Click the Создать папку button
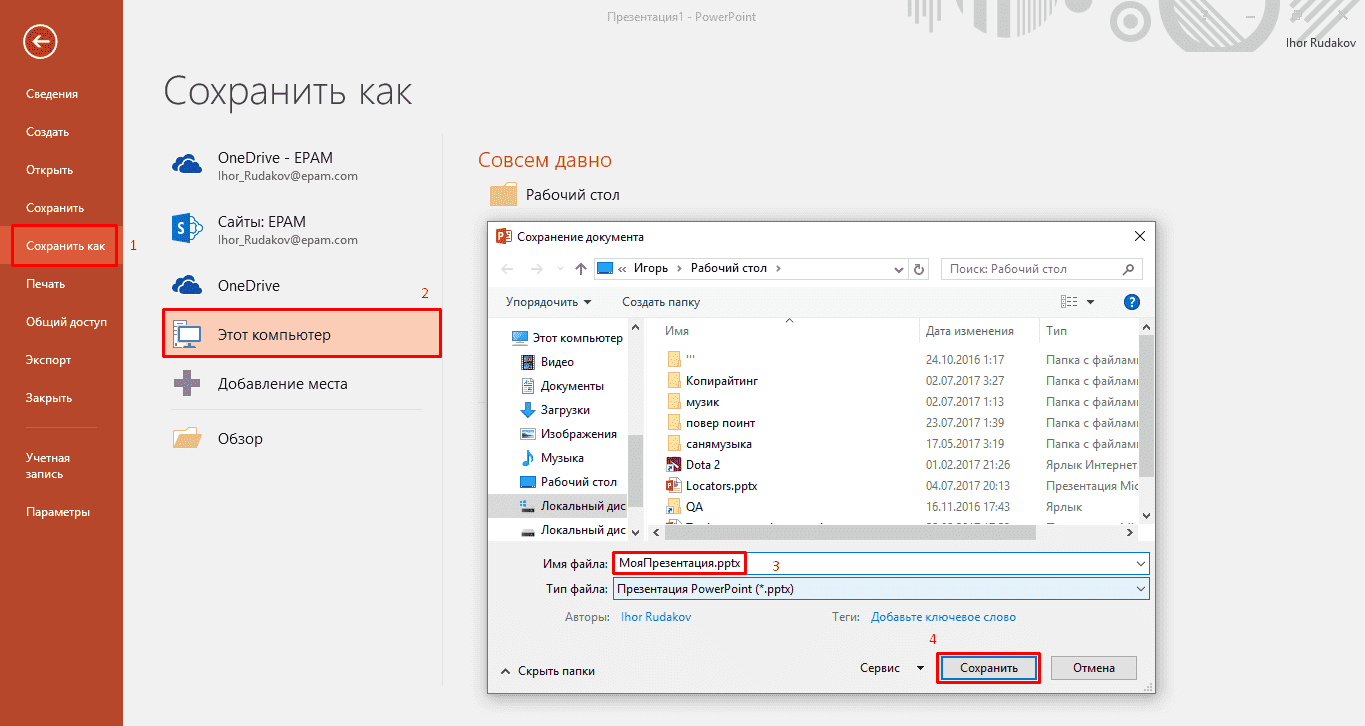Viewport: 1365px width, 726px height. tap(661, 301)
